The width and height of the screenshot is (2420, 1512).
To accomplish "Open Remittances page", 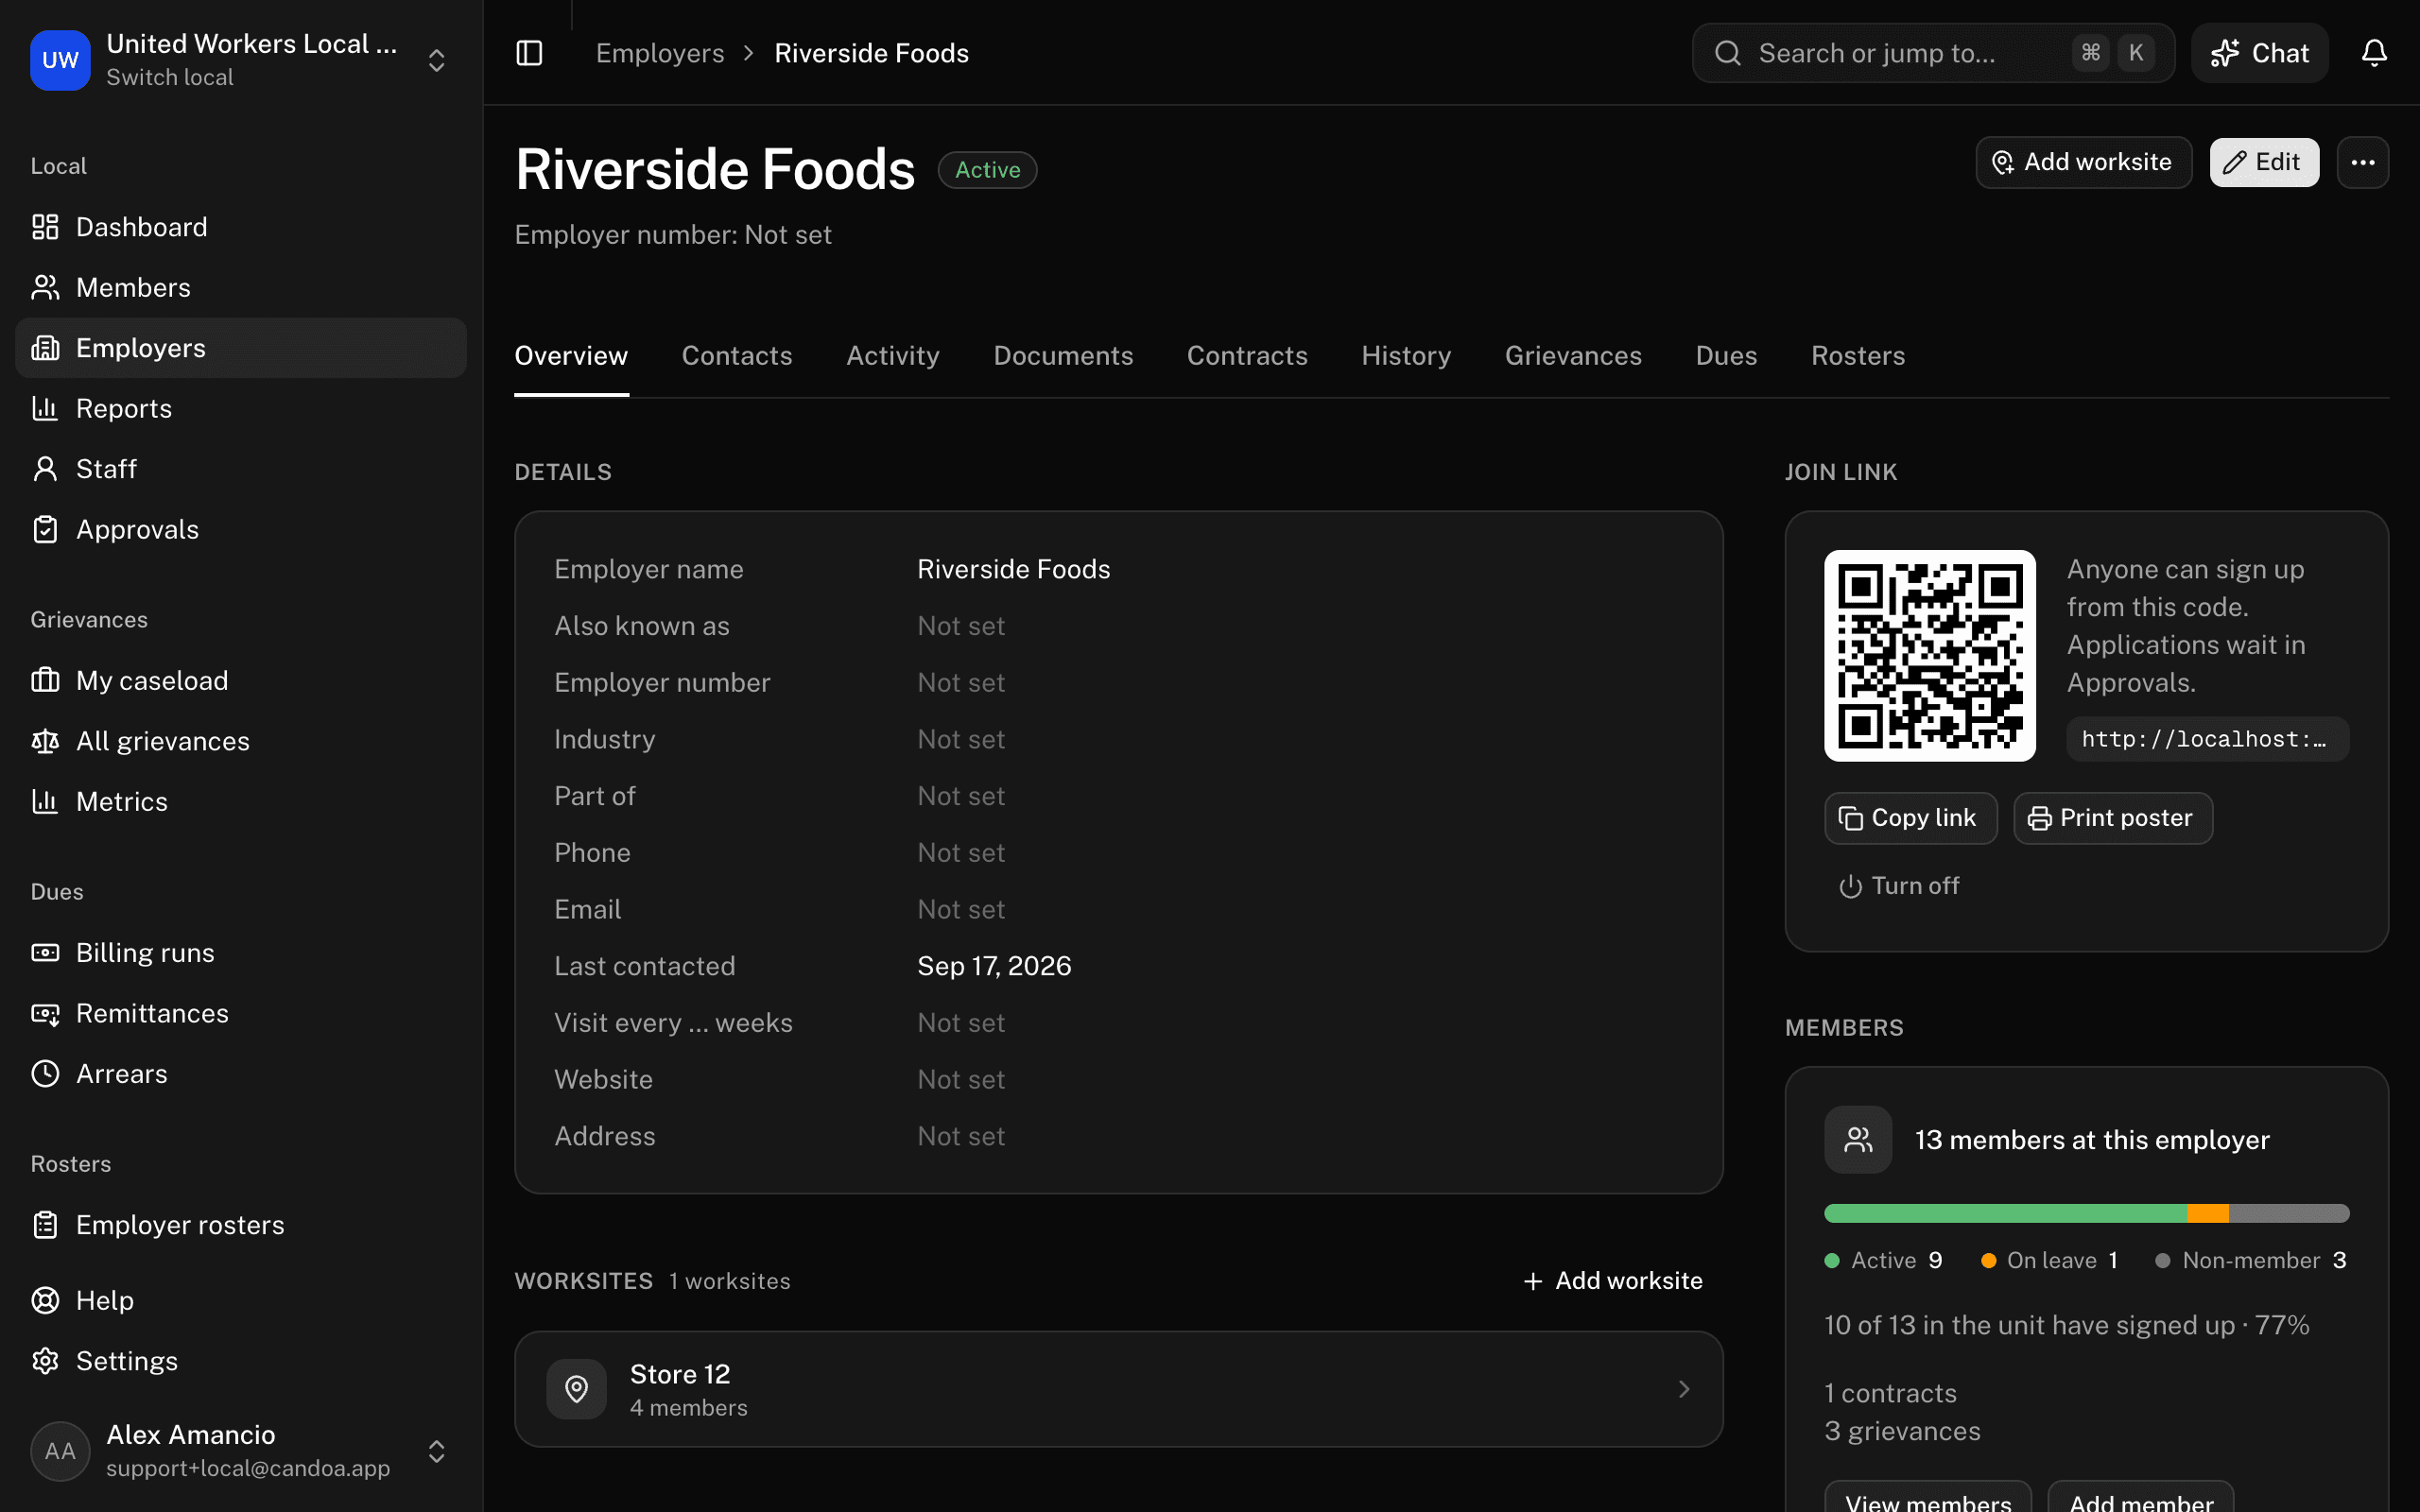I will click(240, 1013).
